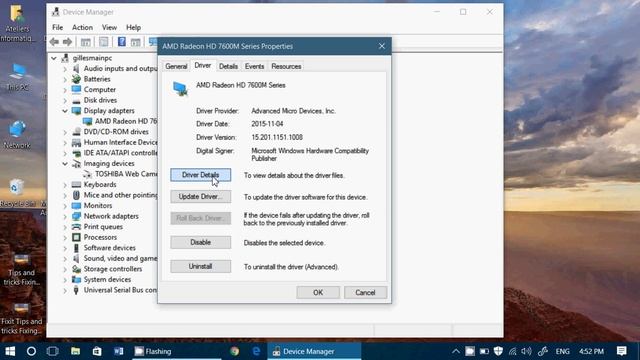Image resolution: width=640 pixels, height=360 pixels.
Task: Click Print queues icon in device tree
Action: coord(76,227)
